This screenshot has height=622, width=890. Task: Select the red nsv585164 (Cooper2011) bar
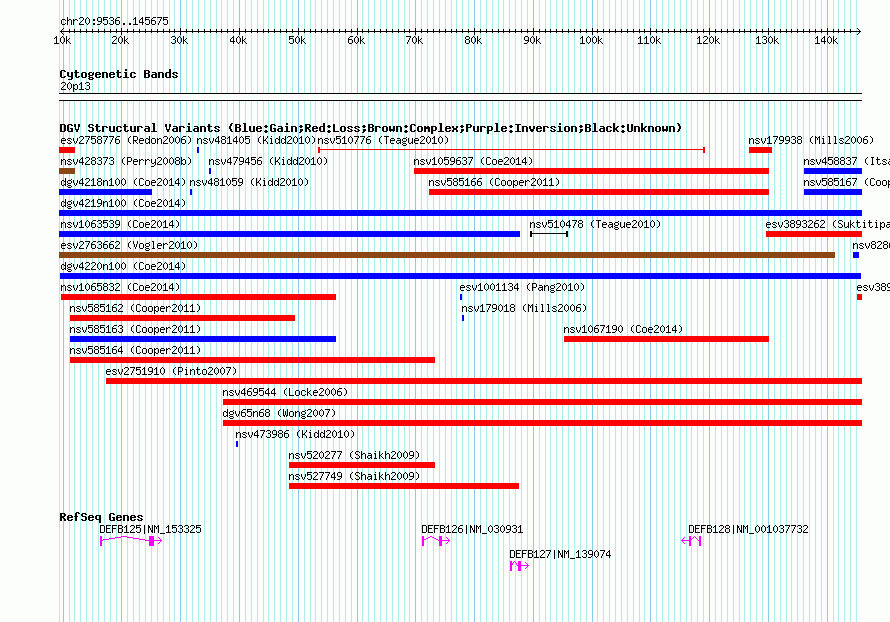(x=252, y=360)
